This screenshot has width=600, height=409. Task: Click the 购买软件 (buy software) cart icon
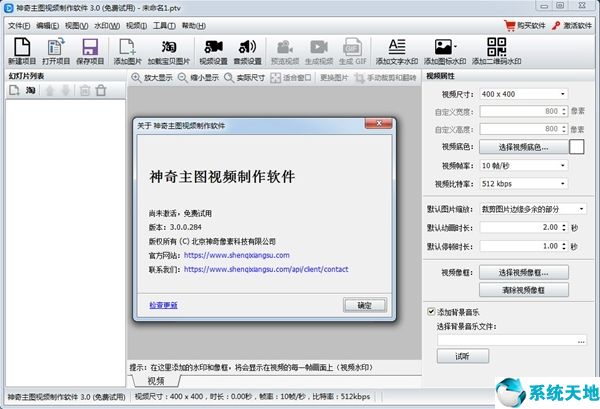click(510, 26)
